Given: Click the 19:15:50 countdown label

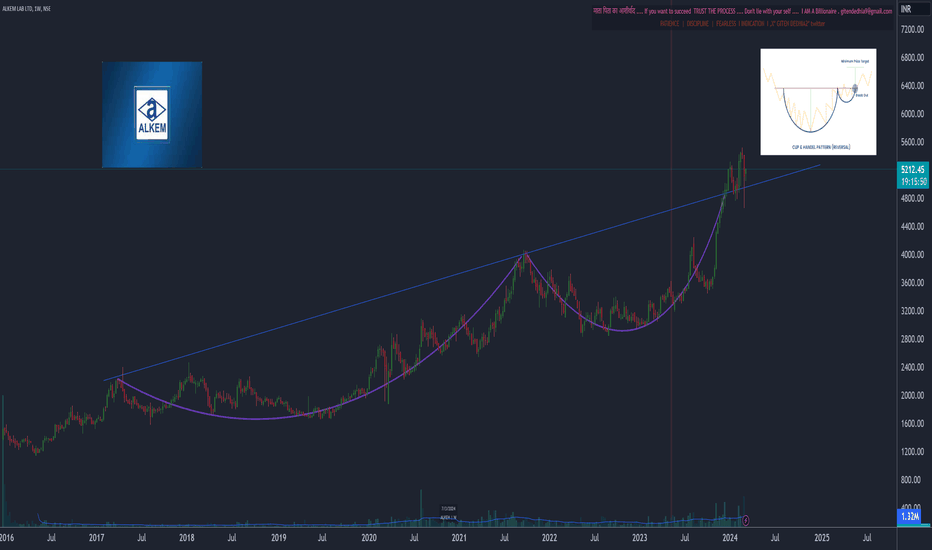Looking at the screenshot, I should click(913, 182).
